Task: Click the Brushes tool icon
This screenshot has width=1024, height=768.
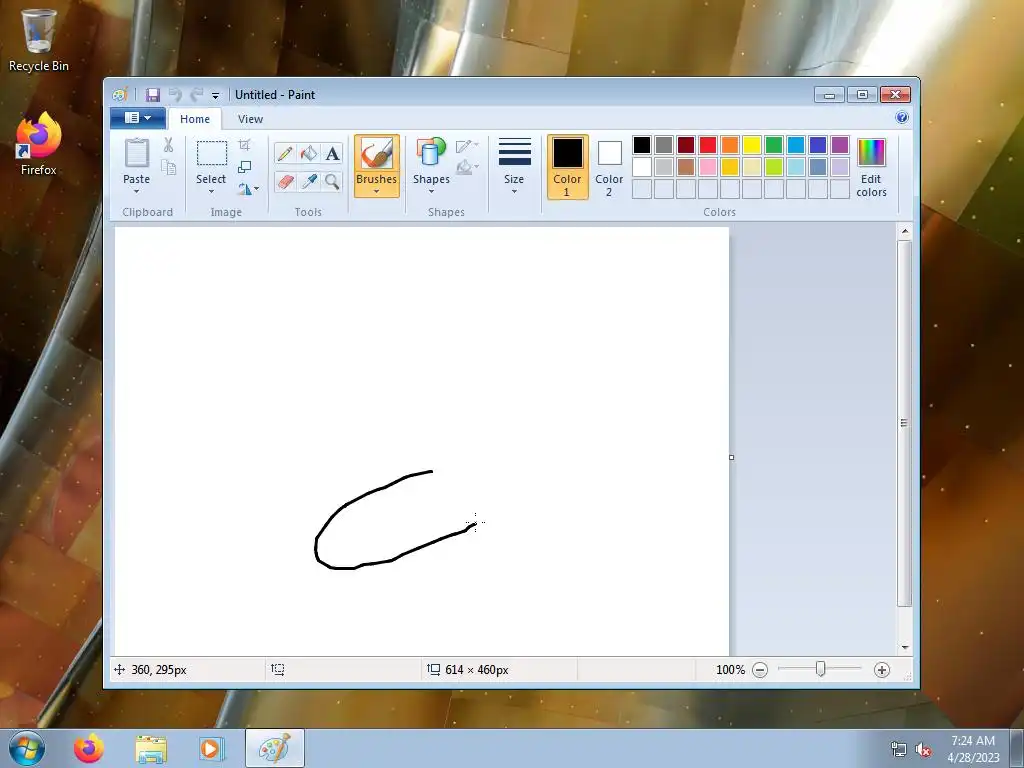Action: coord(377,154)
